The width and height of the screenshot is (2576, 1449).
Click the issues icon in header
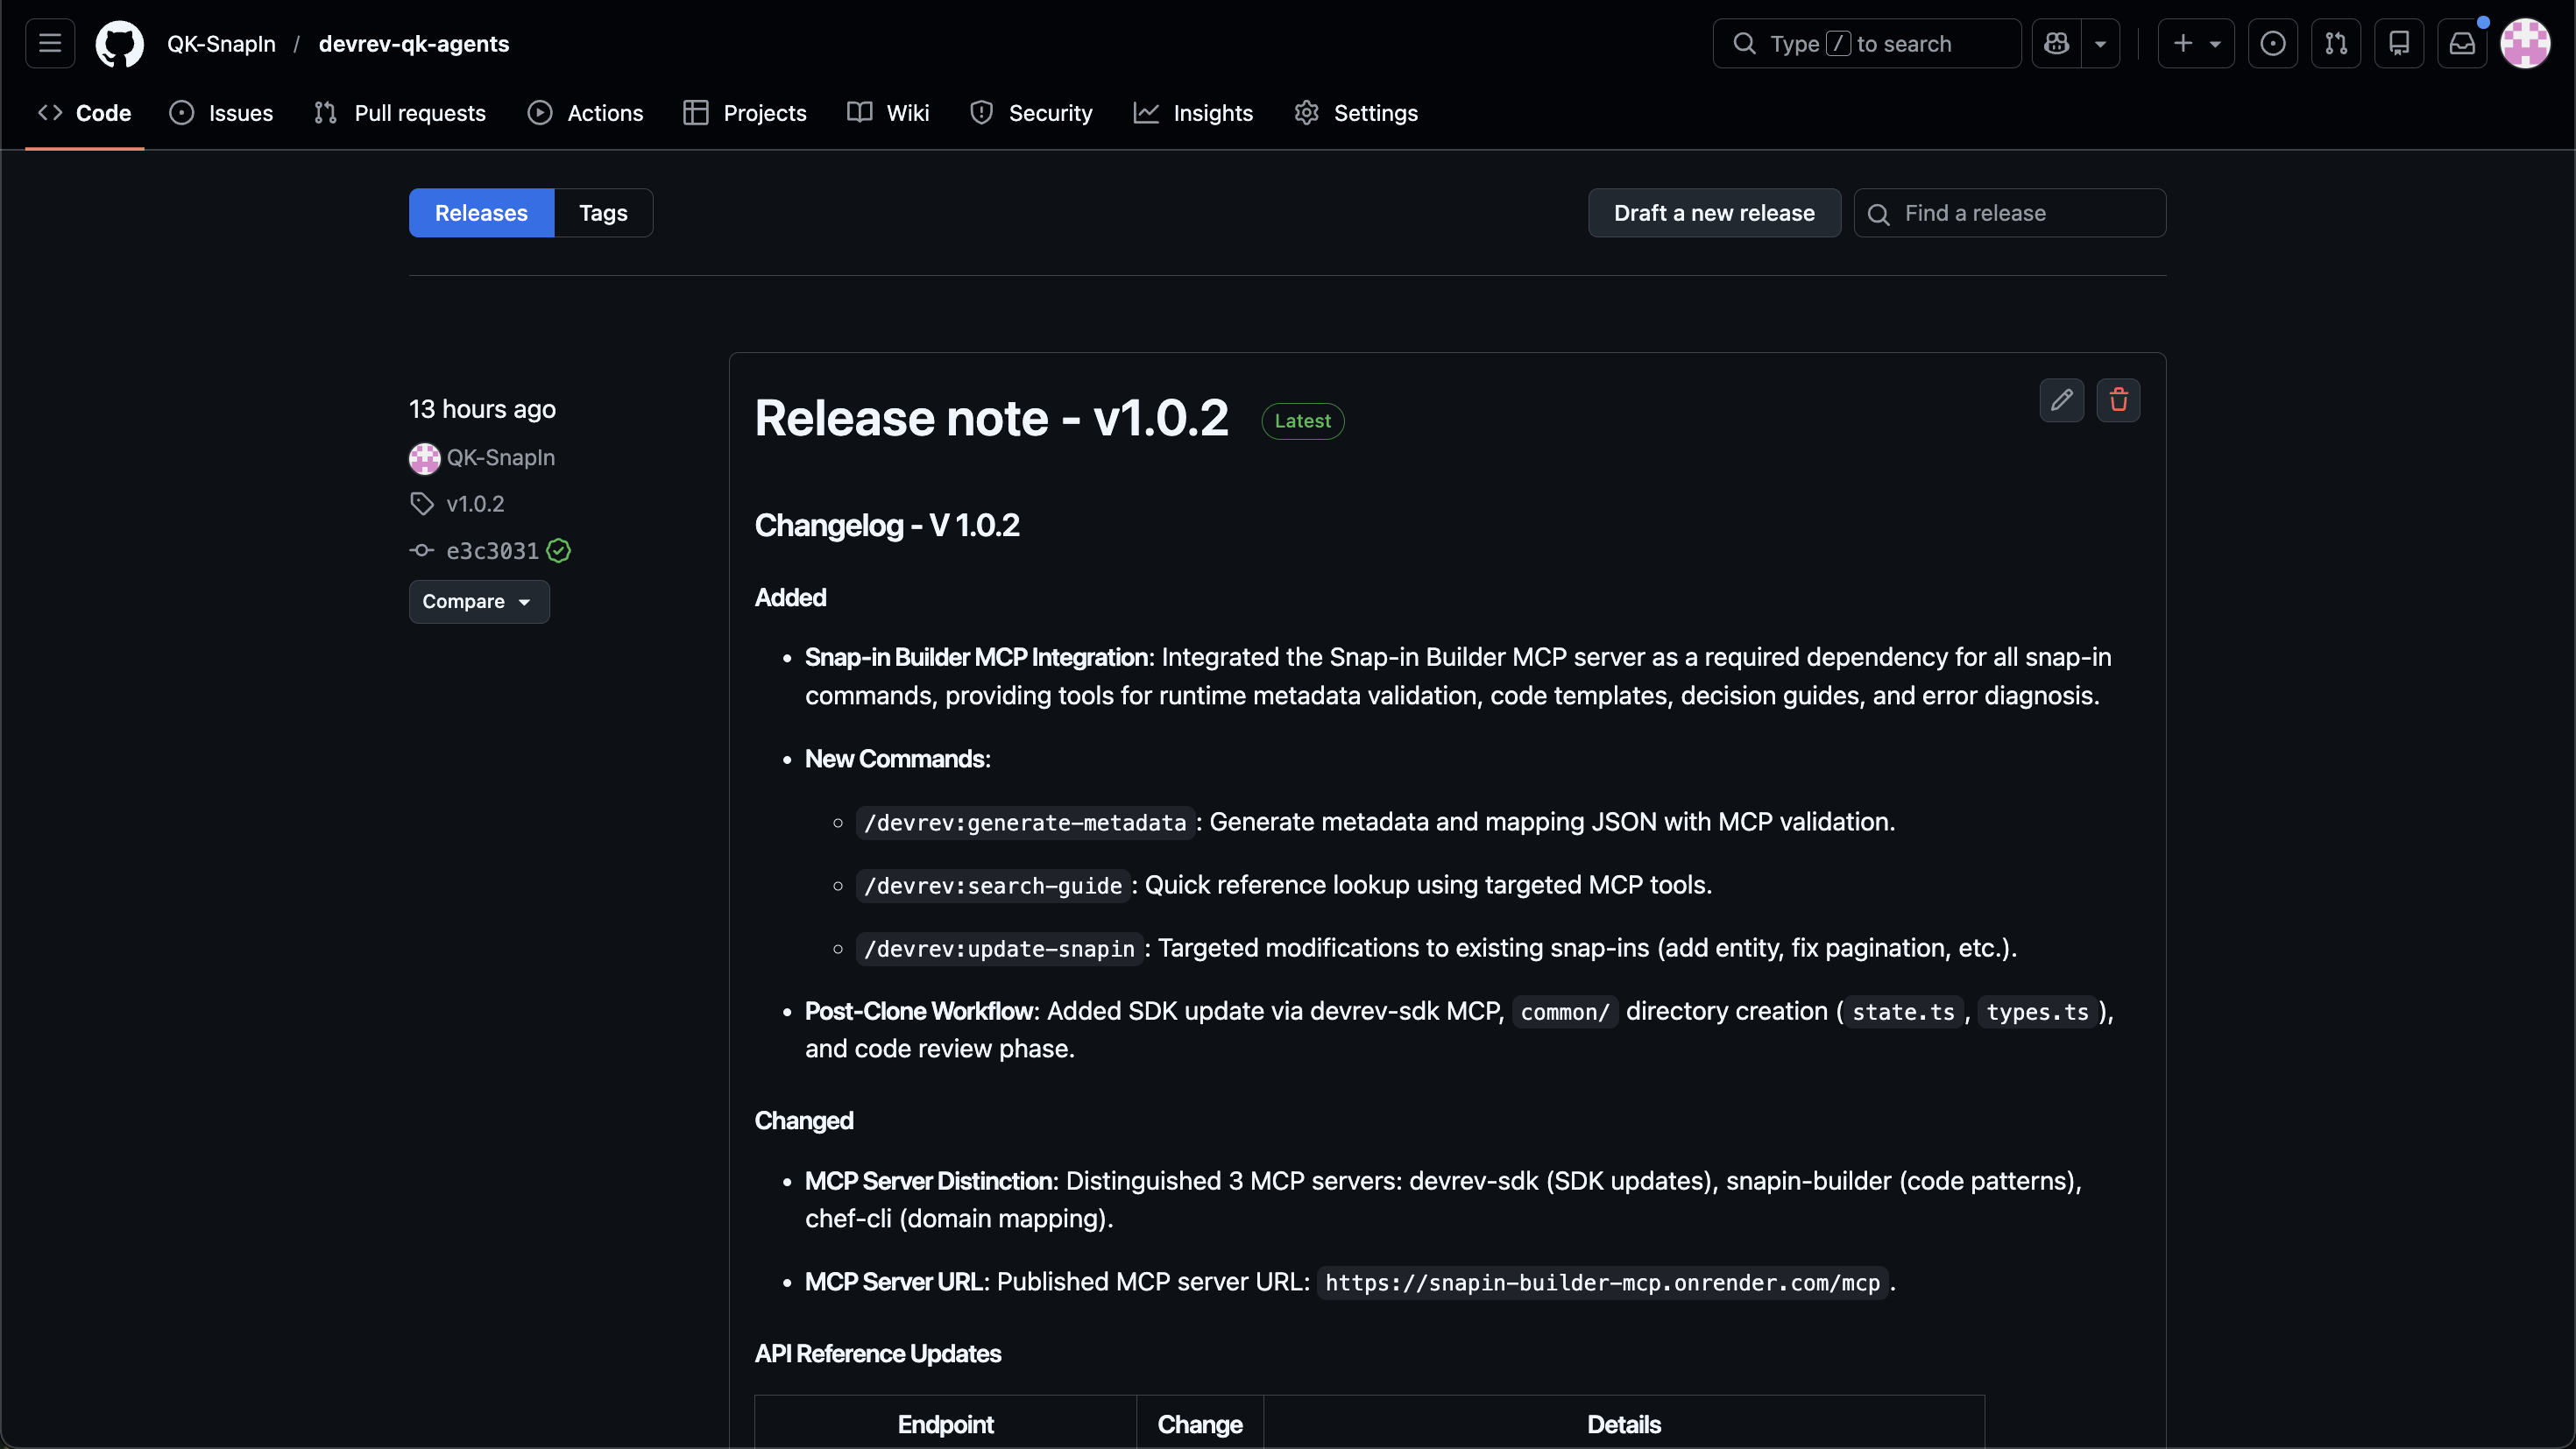tap(2272, 44)
